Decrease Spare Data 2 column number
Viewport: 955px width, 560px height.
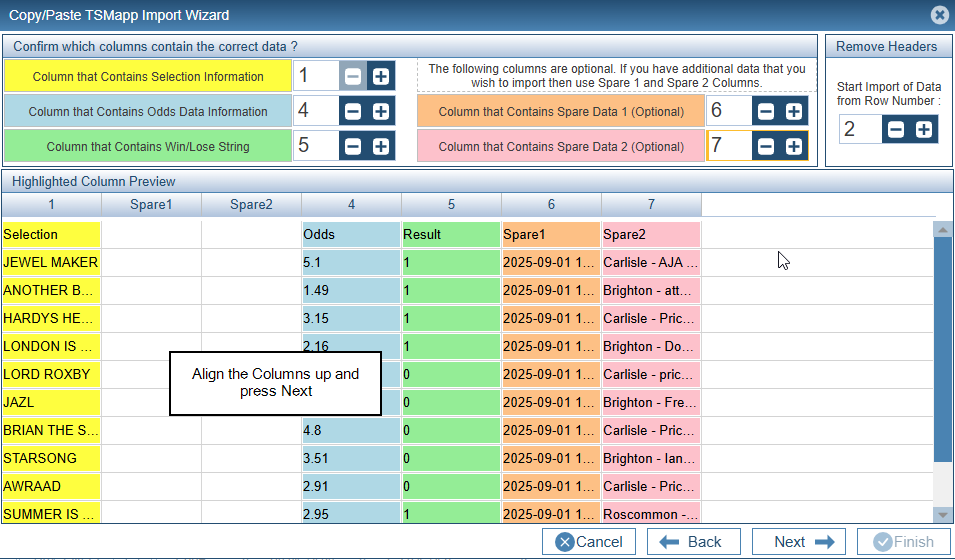click(x=766, y=147)
